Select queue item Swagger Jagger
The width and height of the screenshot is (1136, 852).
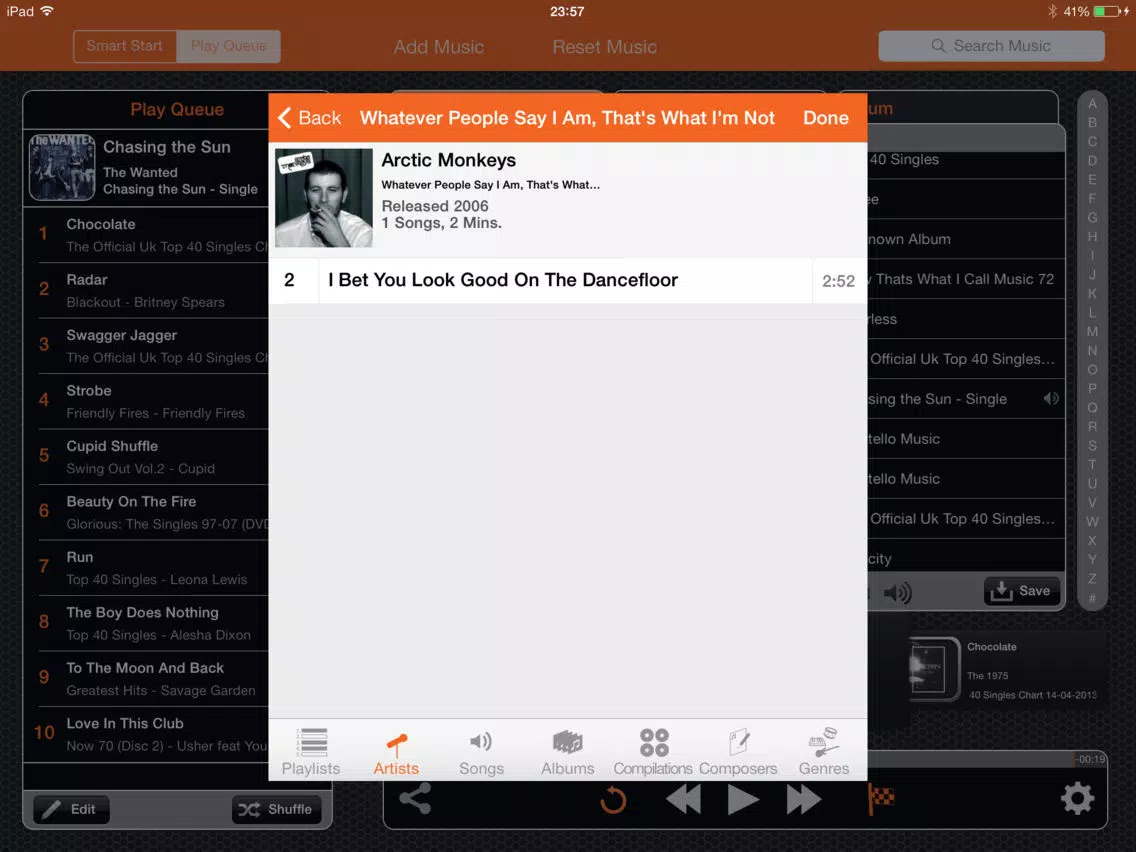click(x=146, y=346)
